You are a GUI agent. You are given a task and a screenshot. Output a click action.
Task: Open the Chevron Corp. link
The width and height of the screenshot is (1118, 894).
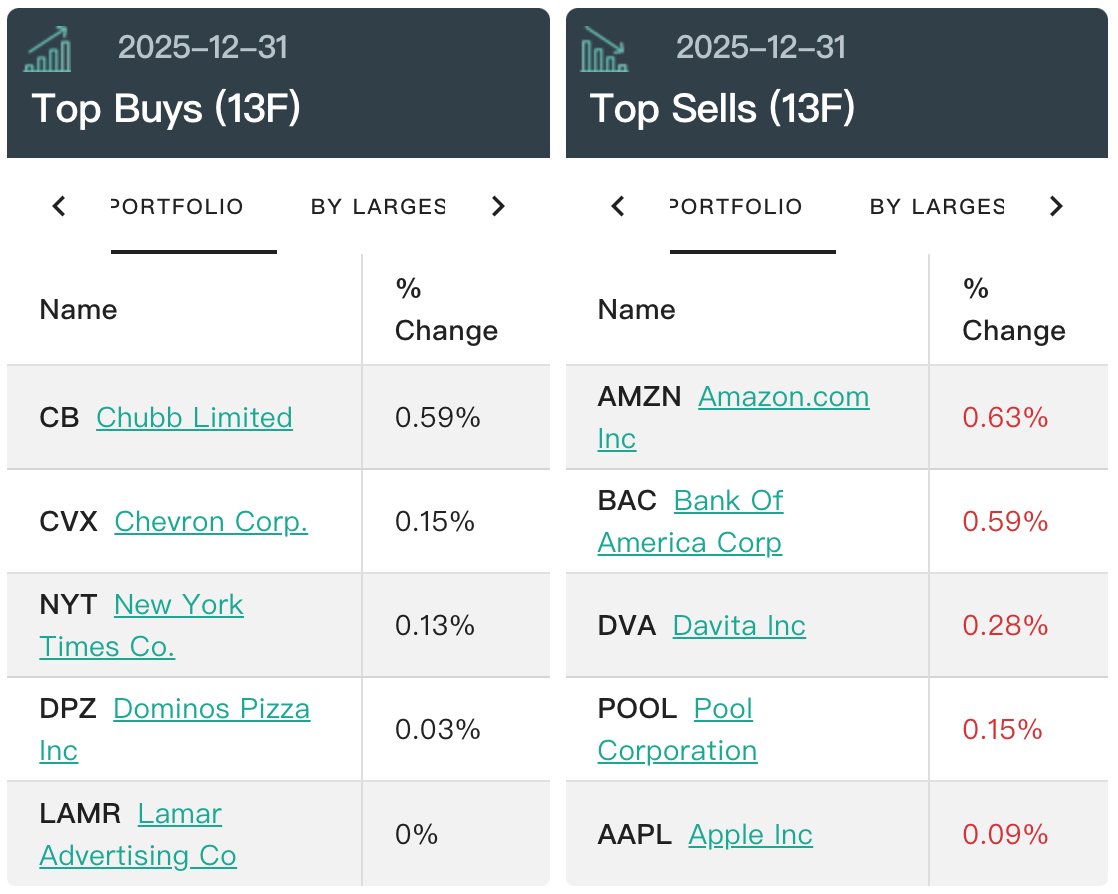[x=211, y=521]
